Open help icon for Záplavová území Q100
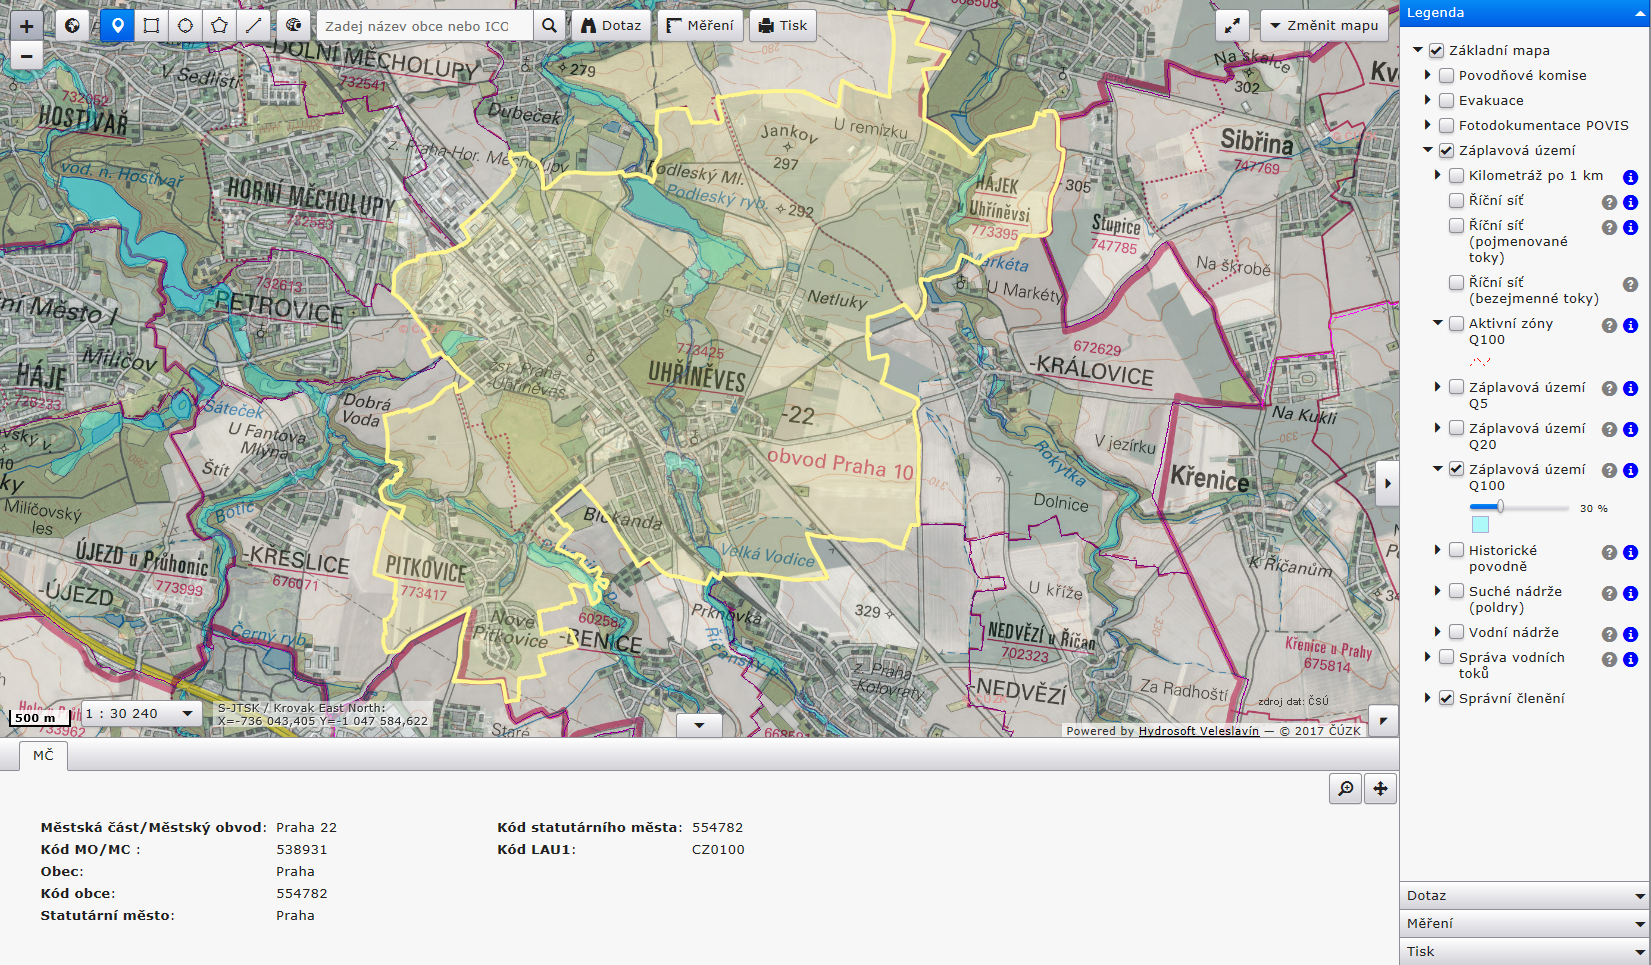 click(x=1609, y=471)
